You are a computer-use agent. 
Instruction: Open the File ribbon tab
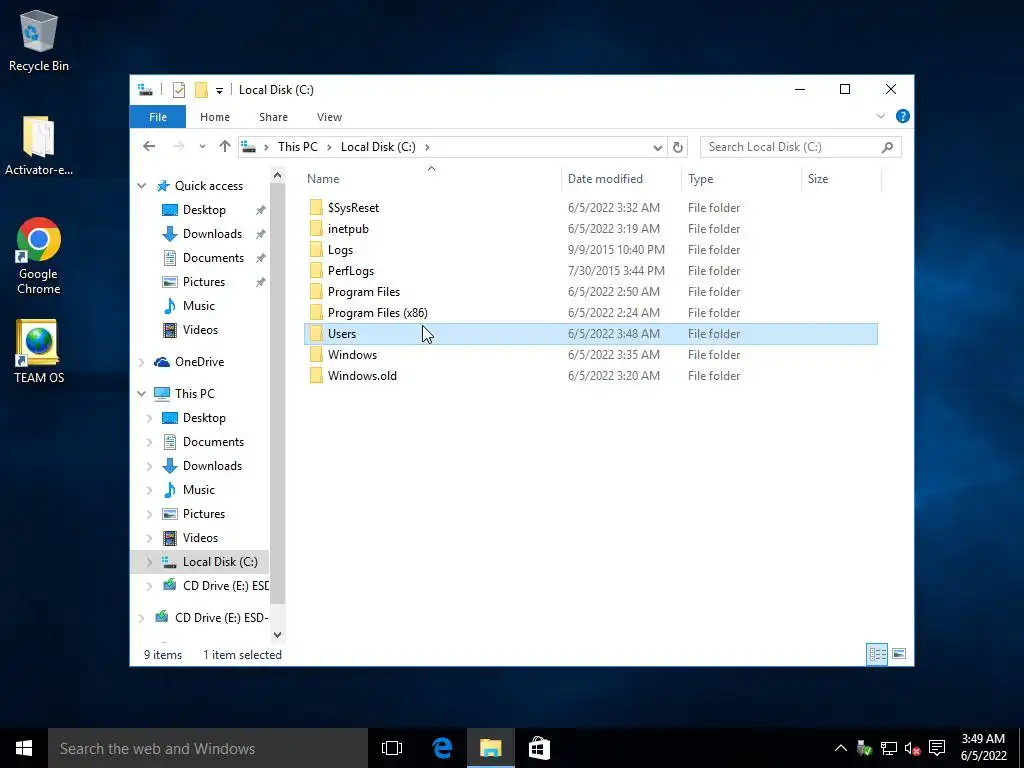coord(158,117)
